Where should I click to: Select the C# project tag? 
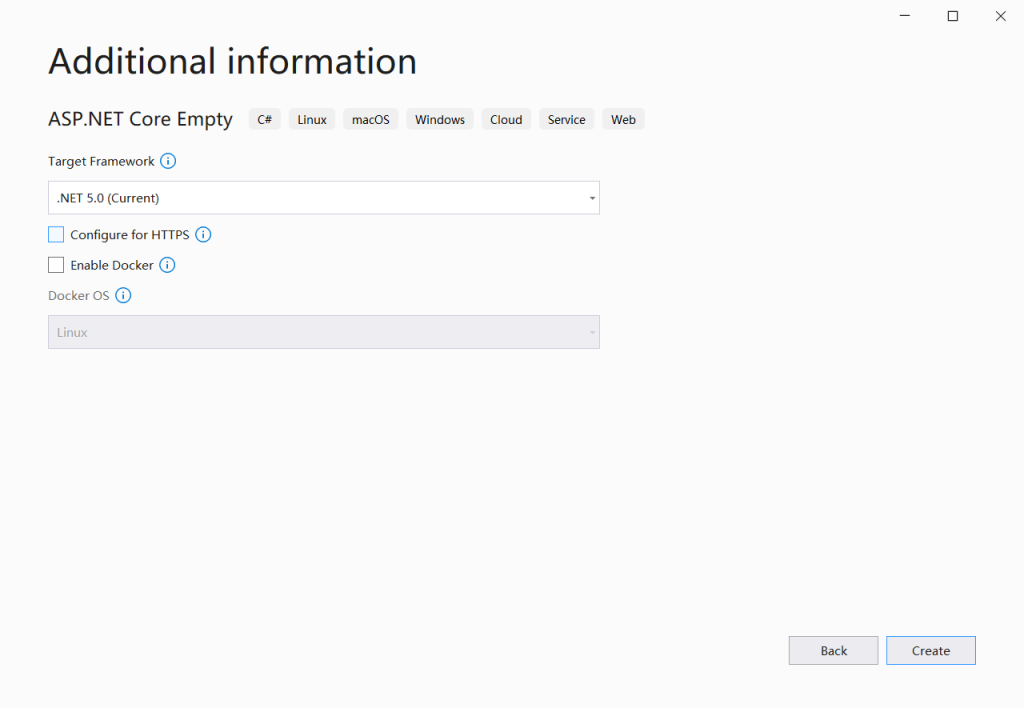click(264, 119)
